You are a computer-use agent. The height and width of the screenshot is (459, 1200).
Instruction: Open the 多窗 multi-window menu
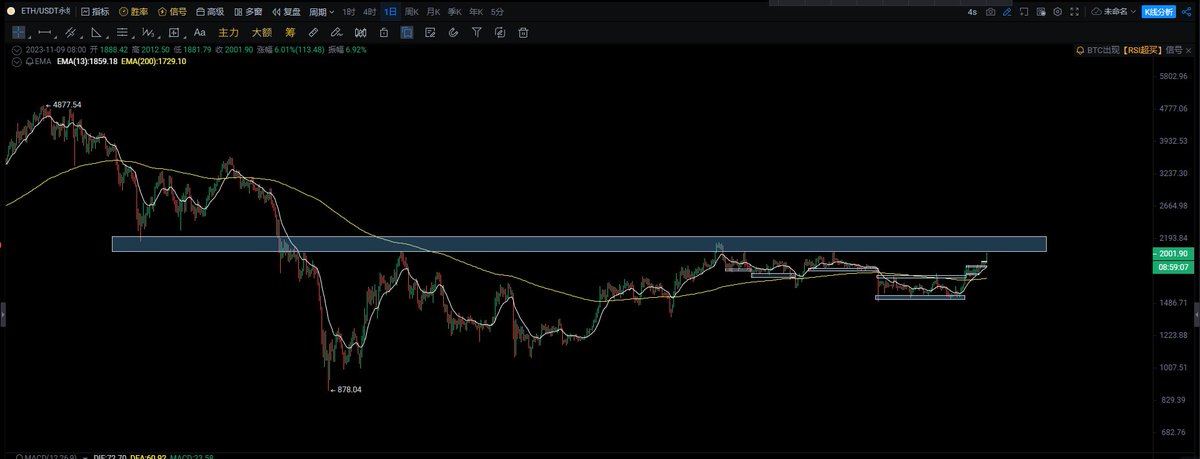click(x=249, y=11)
